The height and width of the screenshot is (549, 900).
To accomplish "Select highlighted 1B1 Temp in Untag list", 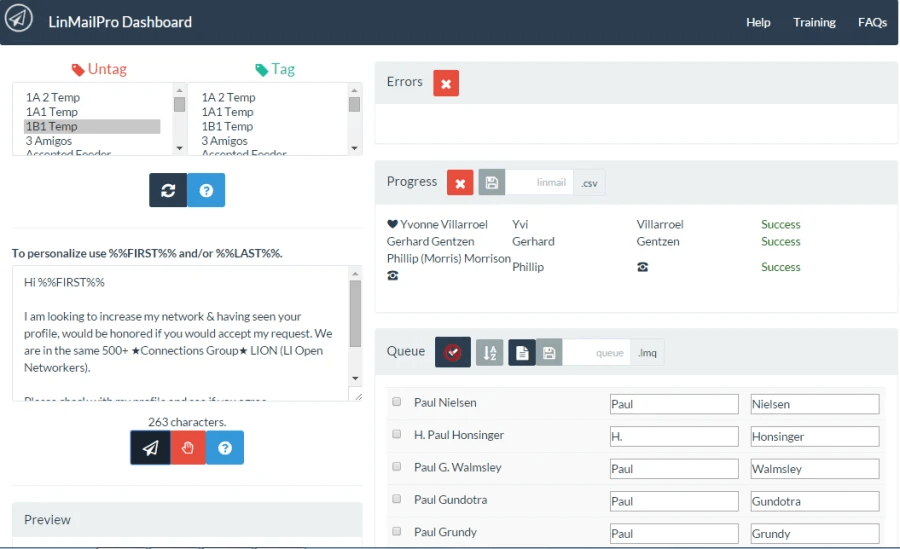I will click(x=92, y=126).
